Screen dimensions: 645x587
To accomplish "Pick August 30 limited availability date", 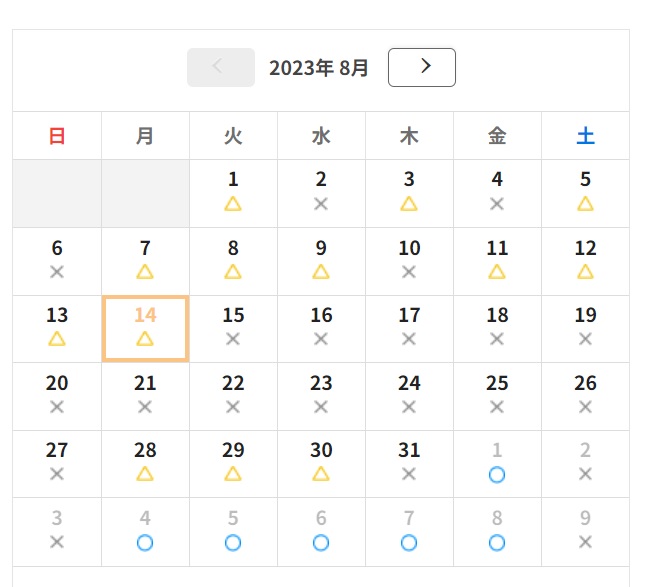I will coord(321,464).
